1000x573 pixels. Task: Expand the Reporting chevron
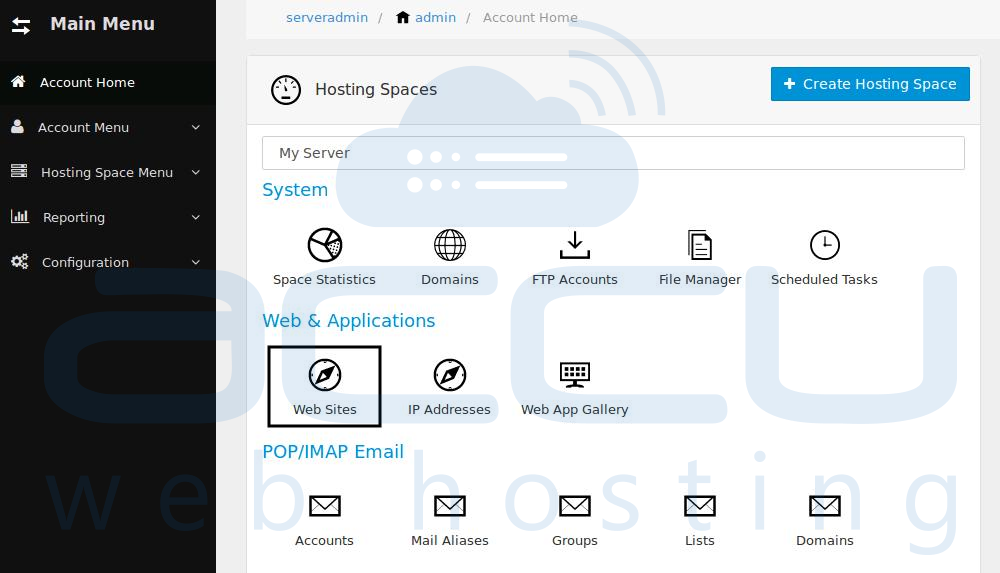tap(196, 217)
